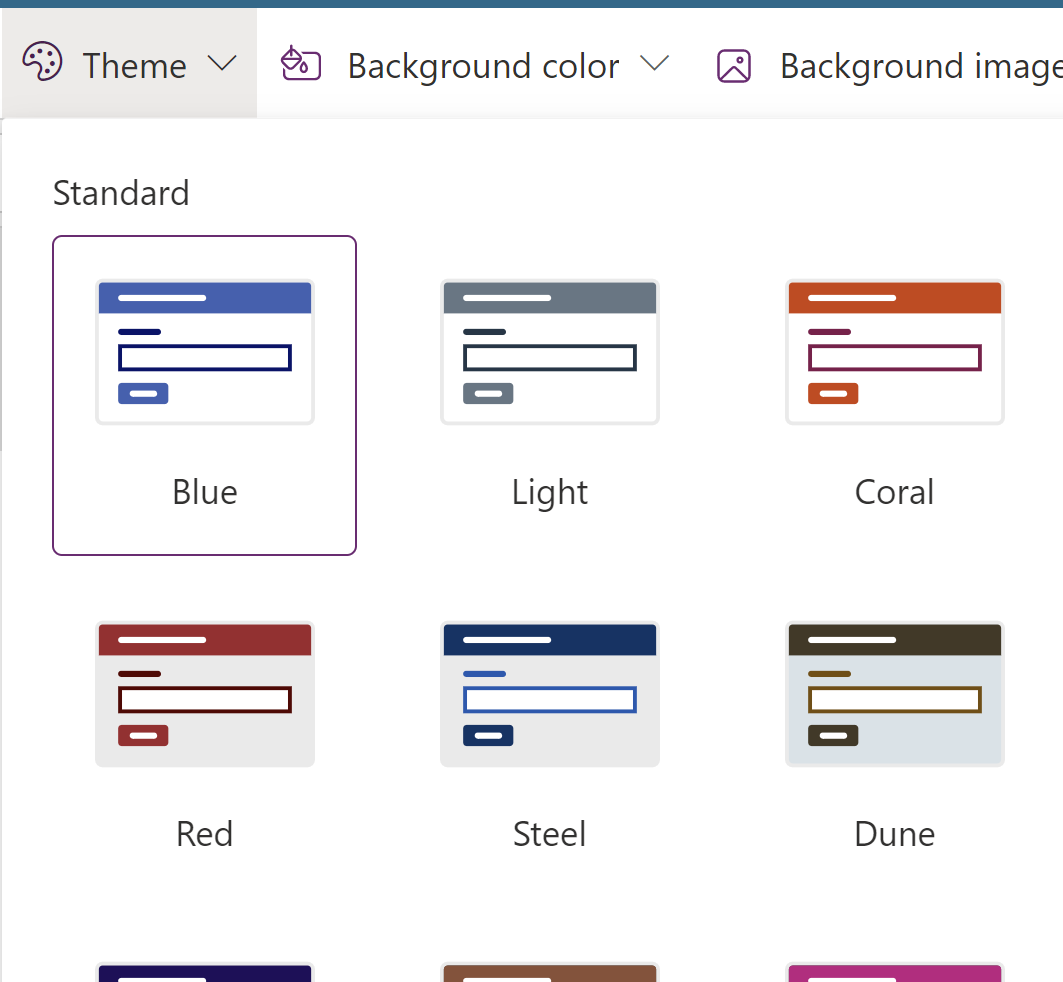
Task: Select the brown theme in bottom row
Action: [x=549, y=972]
